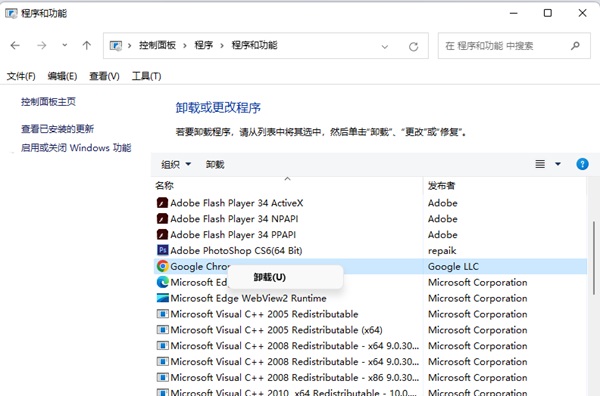Open the blue help question icon
This screenshot has width=600, height=396.
coord(582,164)
